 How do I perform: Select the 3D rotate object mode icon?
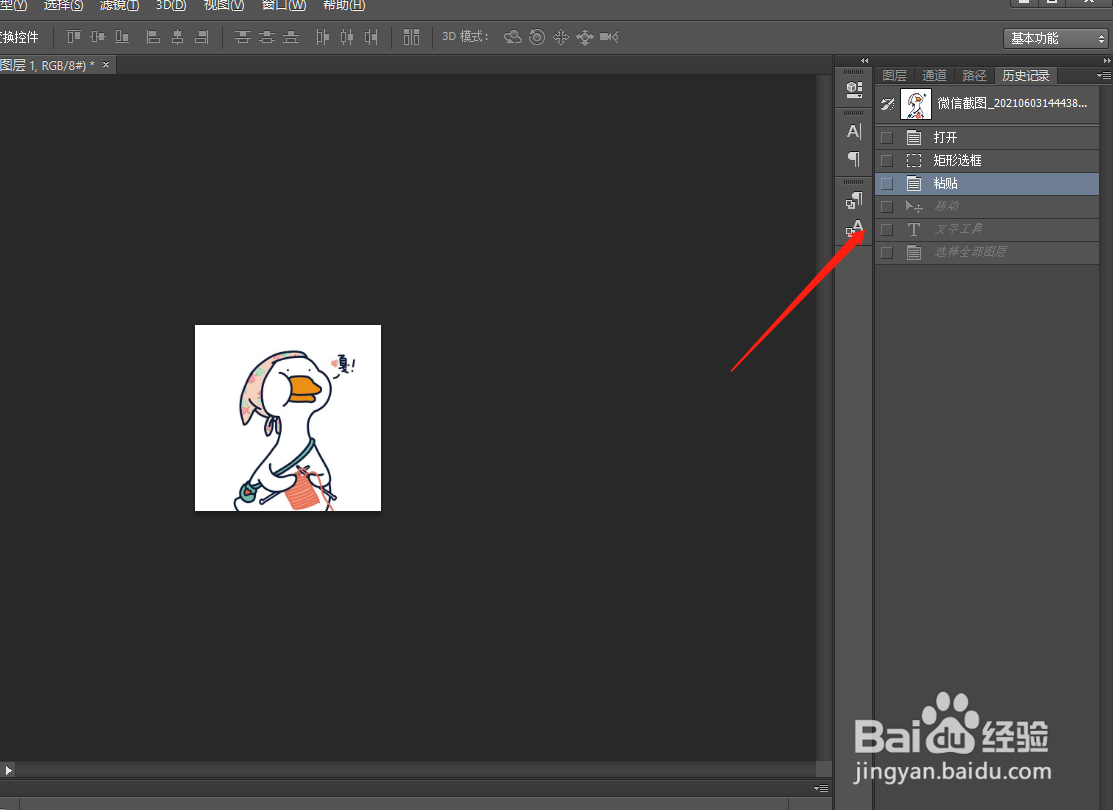pyautogui.click(x=512, y=37)
